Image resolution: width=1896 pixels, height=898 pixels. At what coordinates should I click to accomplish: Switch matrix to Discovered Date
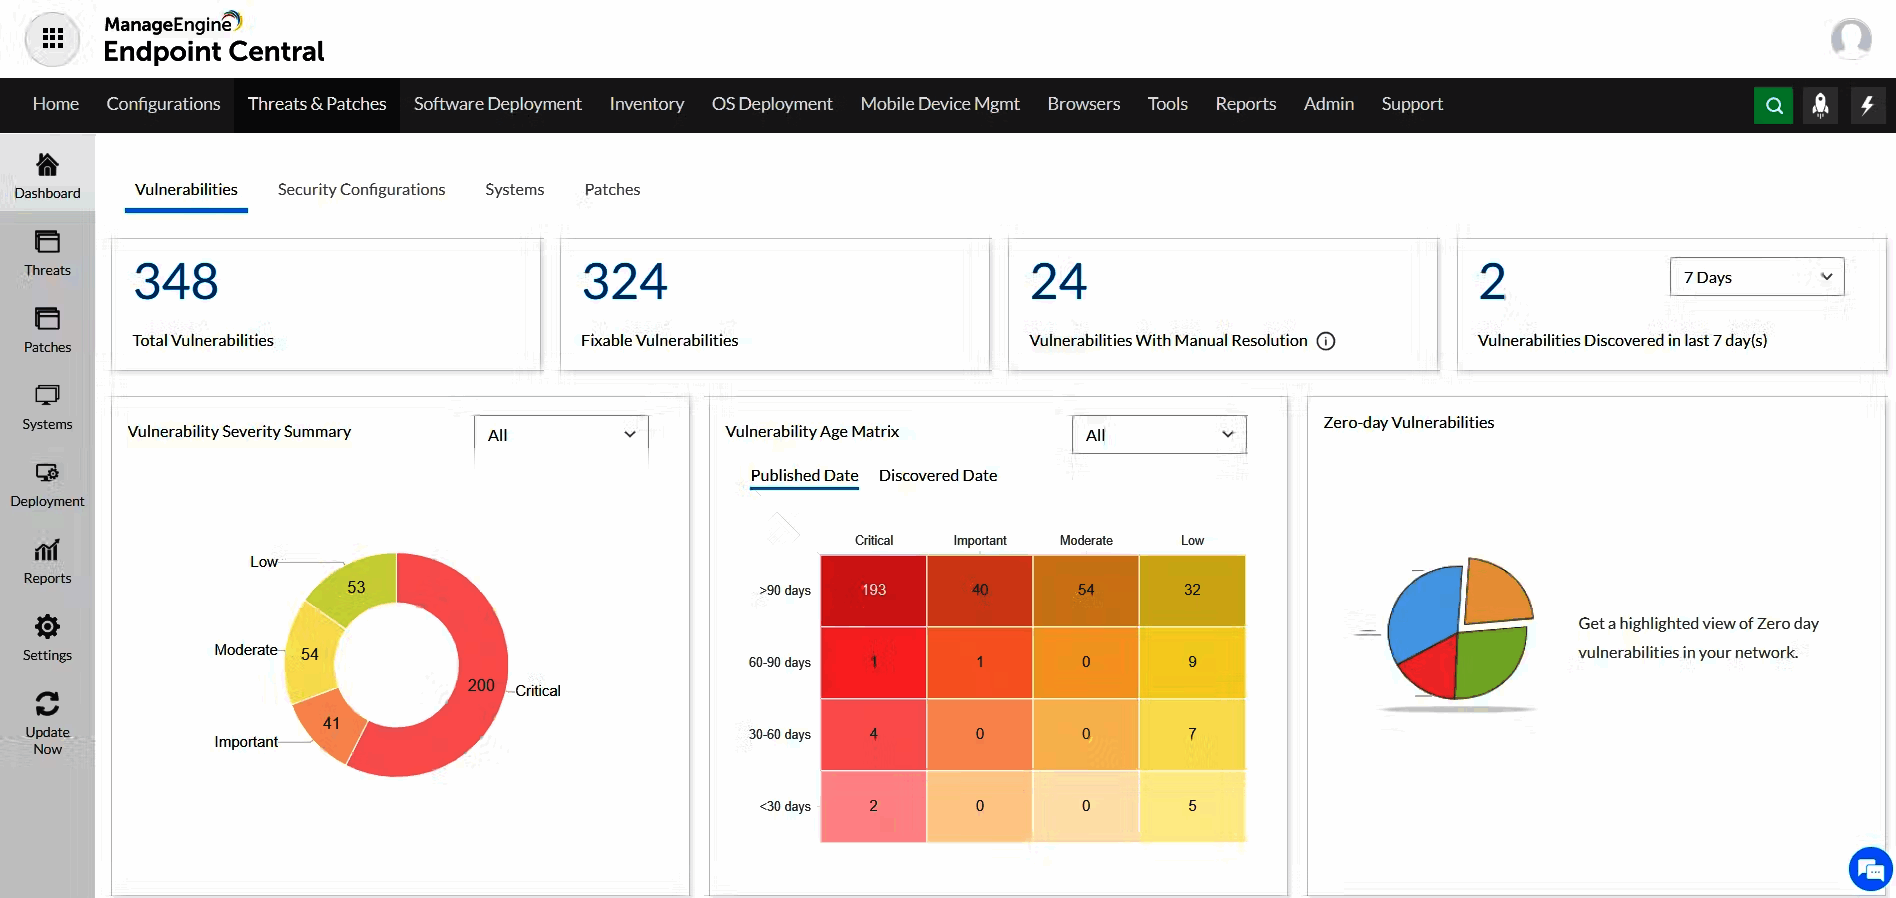[937, 476]
